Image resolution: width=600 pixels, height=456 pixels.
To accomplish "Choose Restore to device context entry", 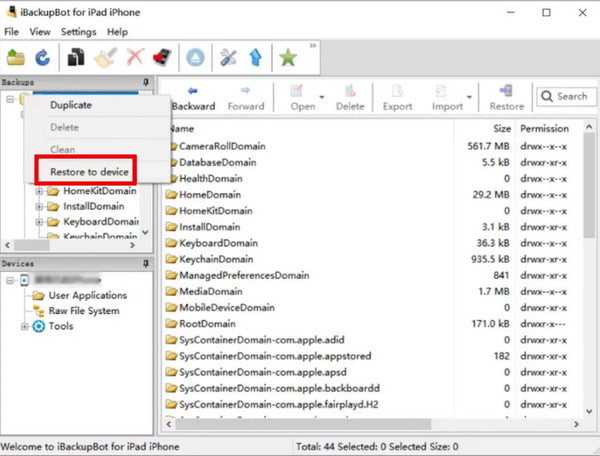I will (97, 172).
